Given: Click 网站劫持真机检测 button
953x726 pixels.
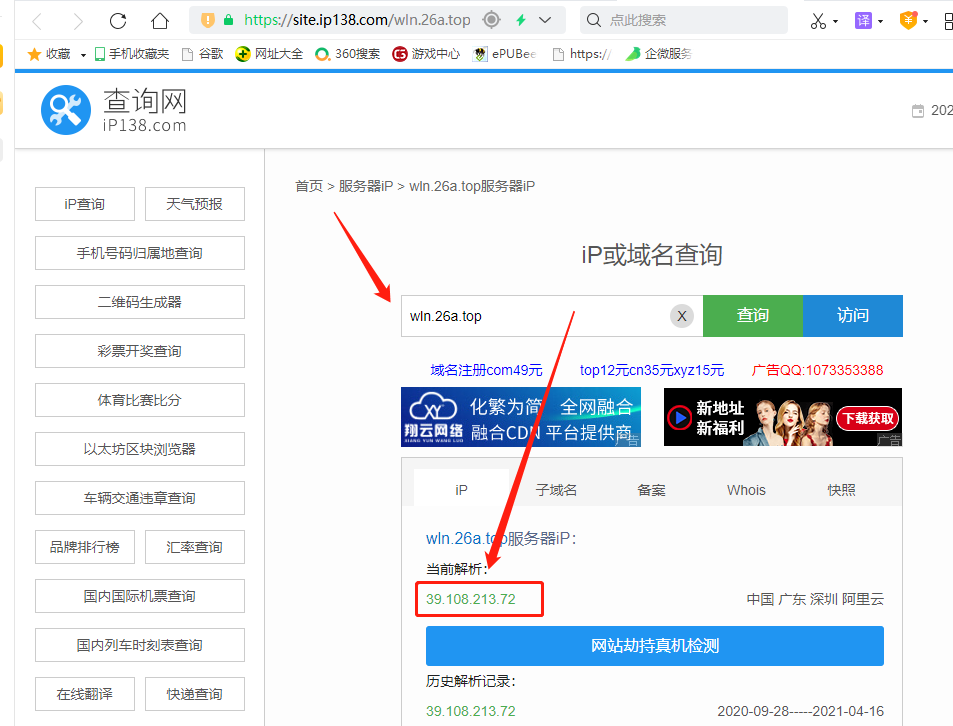Looking at the screenshot, I should point(654,646).
